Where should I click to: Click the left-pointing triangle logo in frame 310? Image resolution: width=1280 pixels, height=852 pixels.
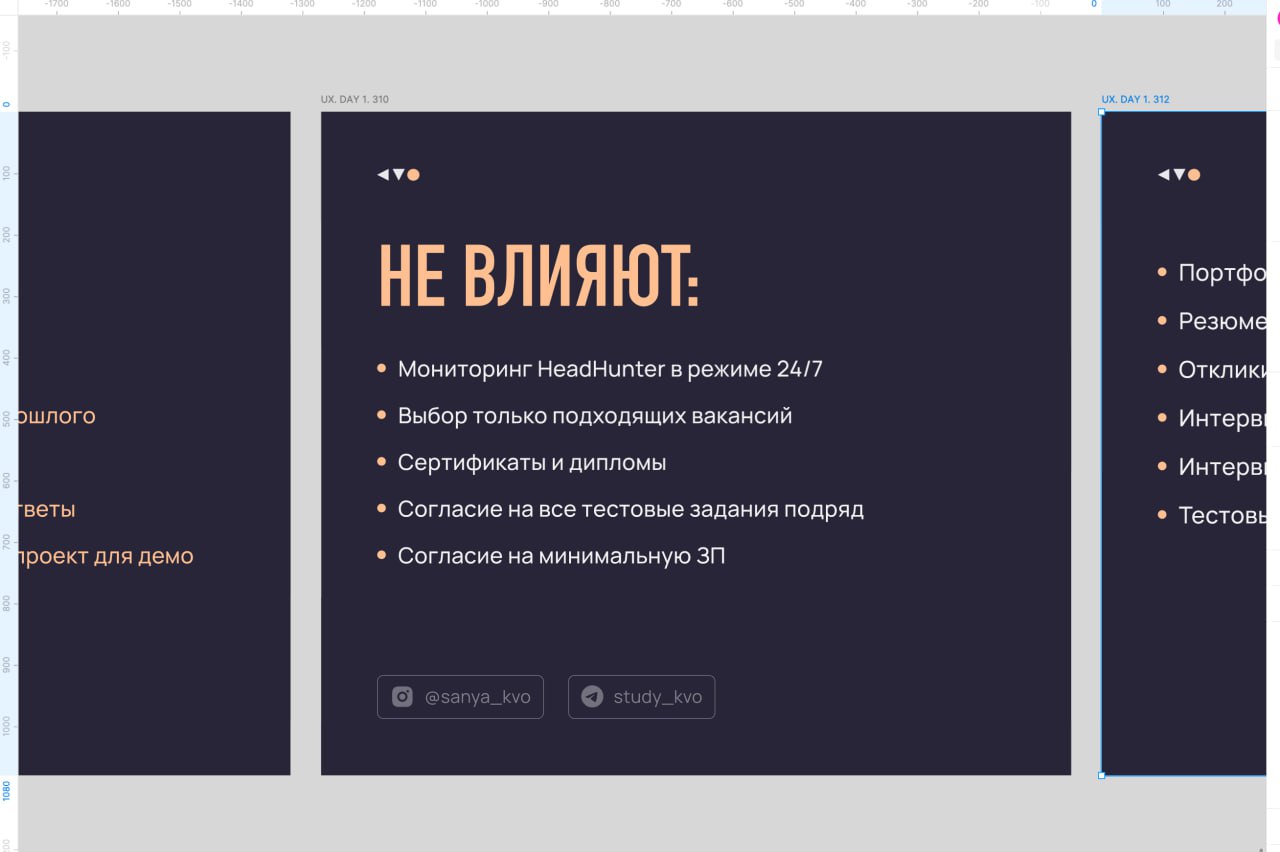coord(382,175)
